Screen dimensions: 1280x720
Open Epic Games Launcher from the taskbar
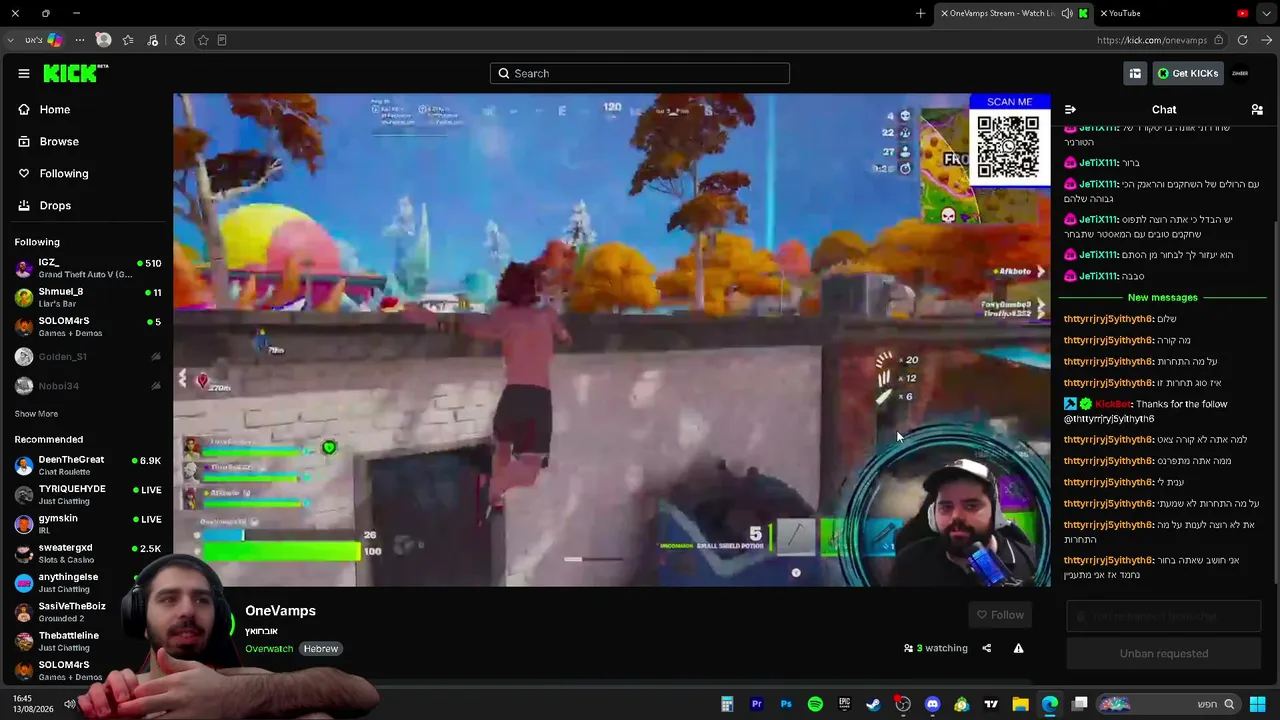click(x=844, y=704)
